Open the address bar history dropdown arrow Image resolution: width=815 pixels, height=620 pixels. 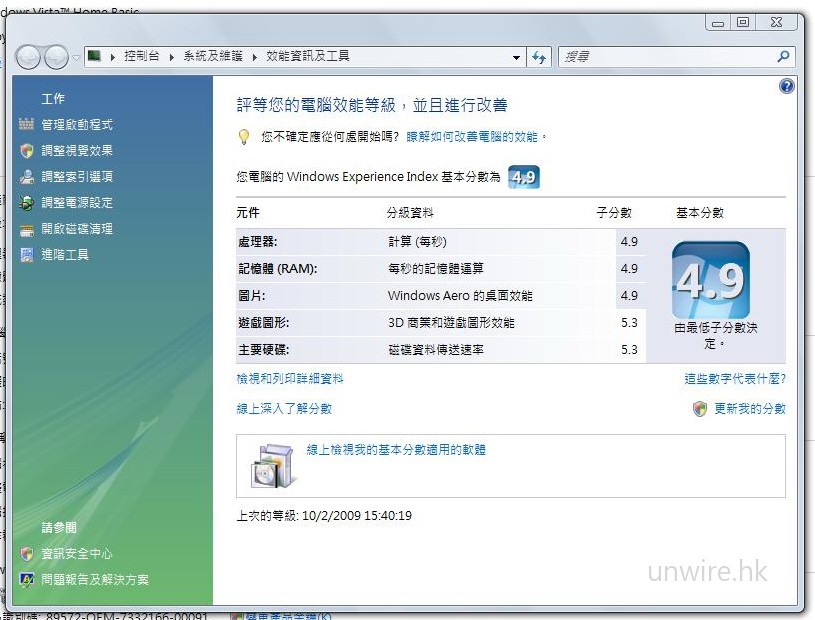pos(517,57)
